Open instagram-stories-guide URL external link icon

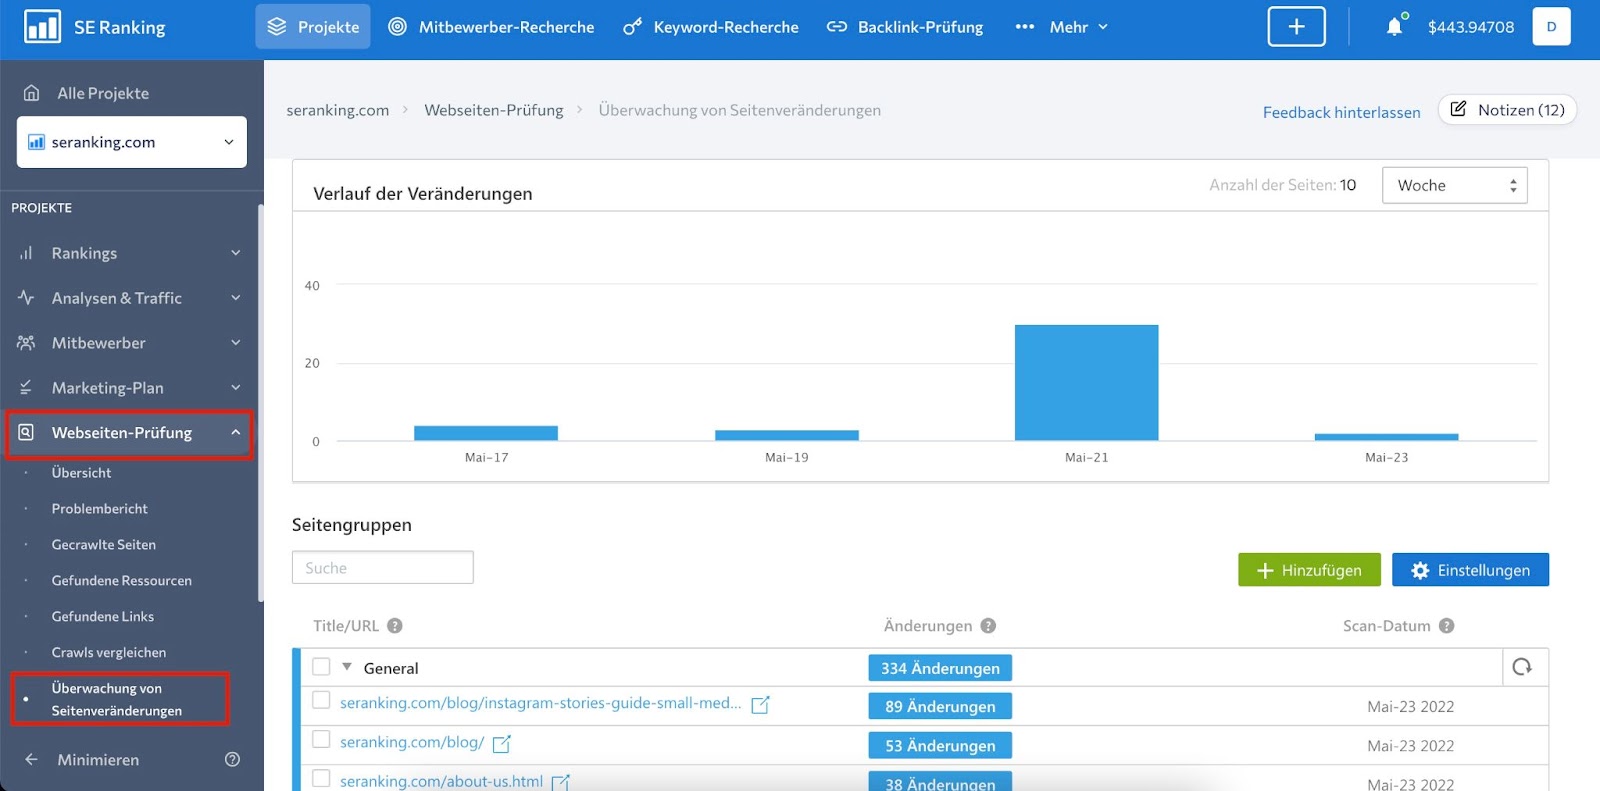760,705
